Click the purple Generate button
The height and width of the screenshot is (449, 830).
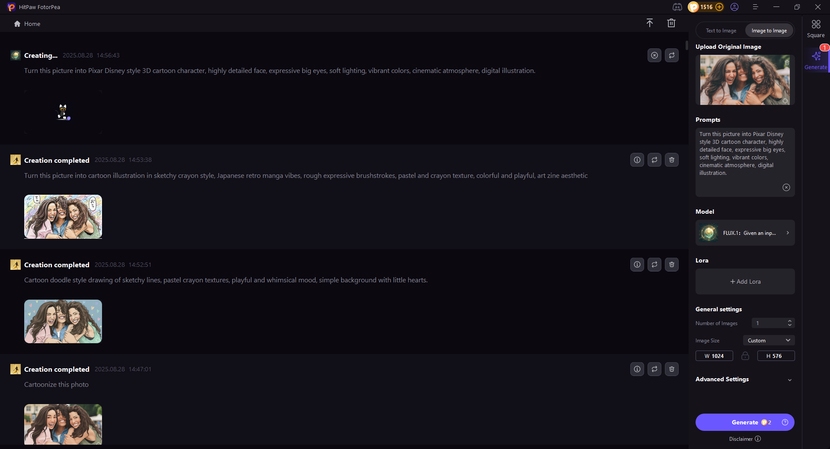coord(745,422)
